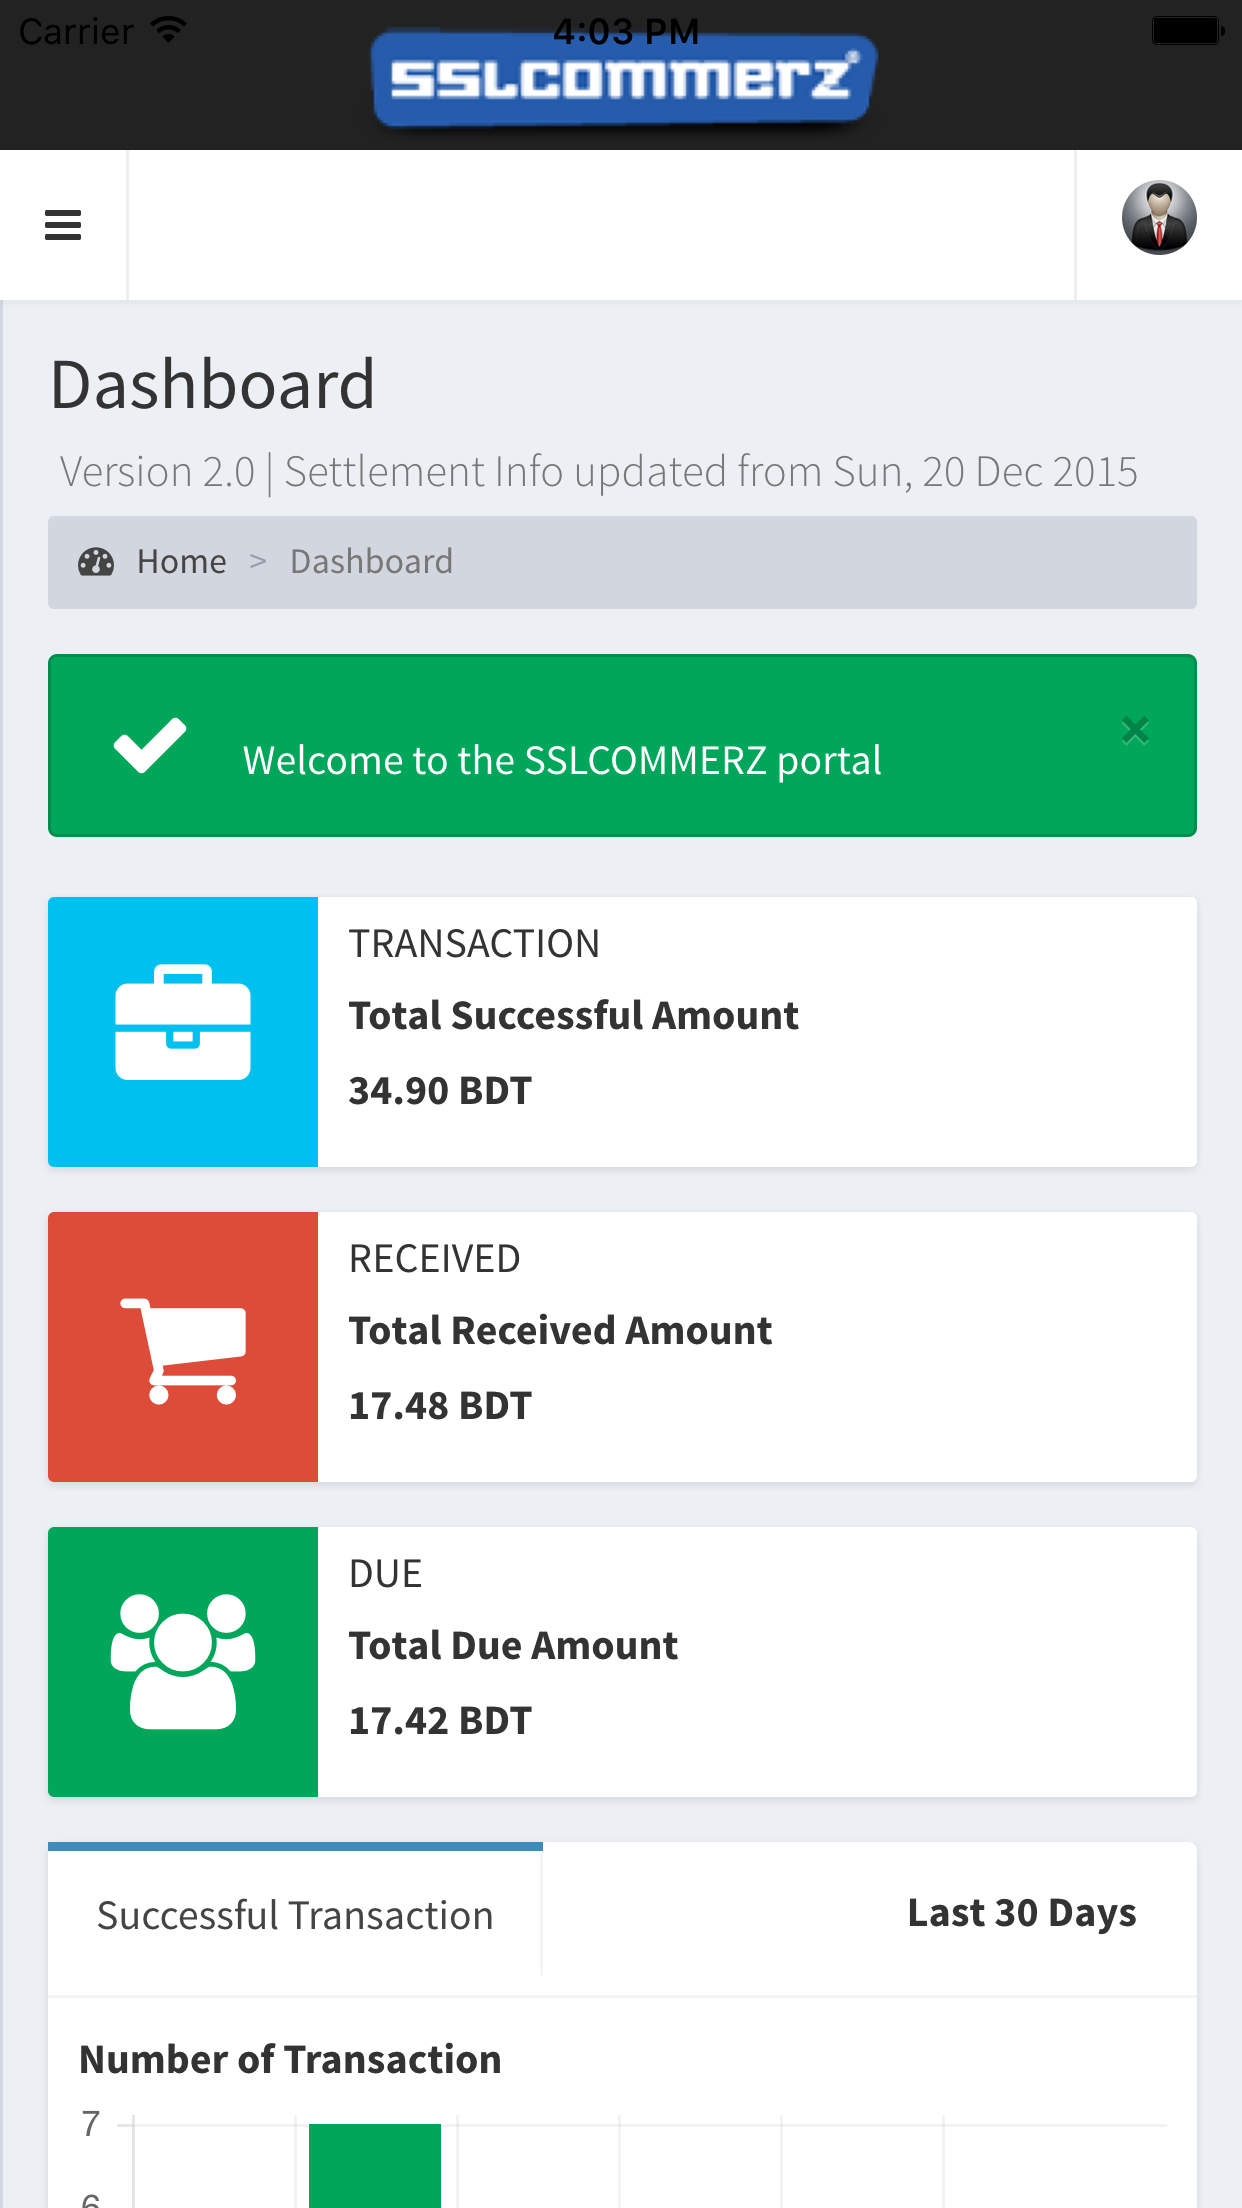Tap the users group Due icon
1242x2208 pixels.
point(183,1662)
